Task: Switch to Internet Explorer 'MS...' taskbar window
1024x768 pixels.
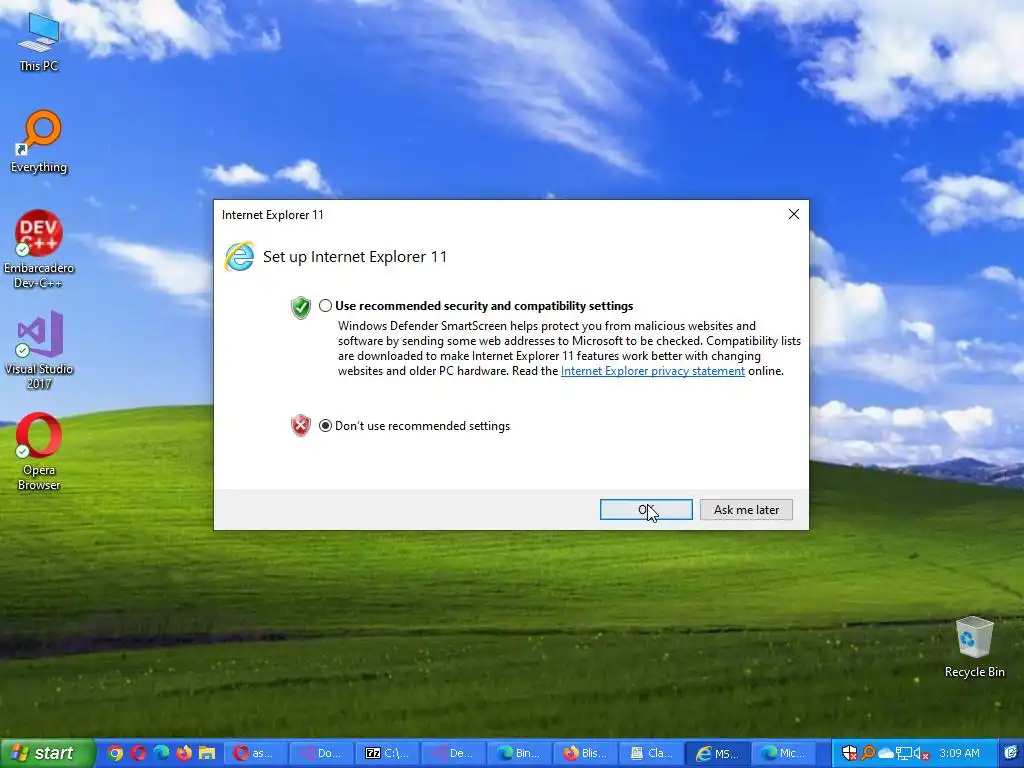Action: pos(718,753)
